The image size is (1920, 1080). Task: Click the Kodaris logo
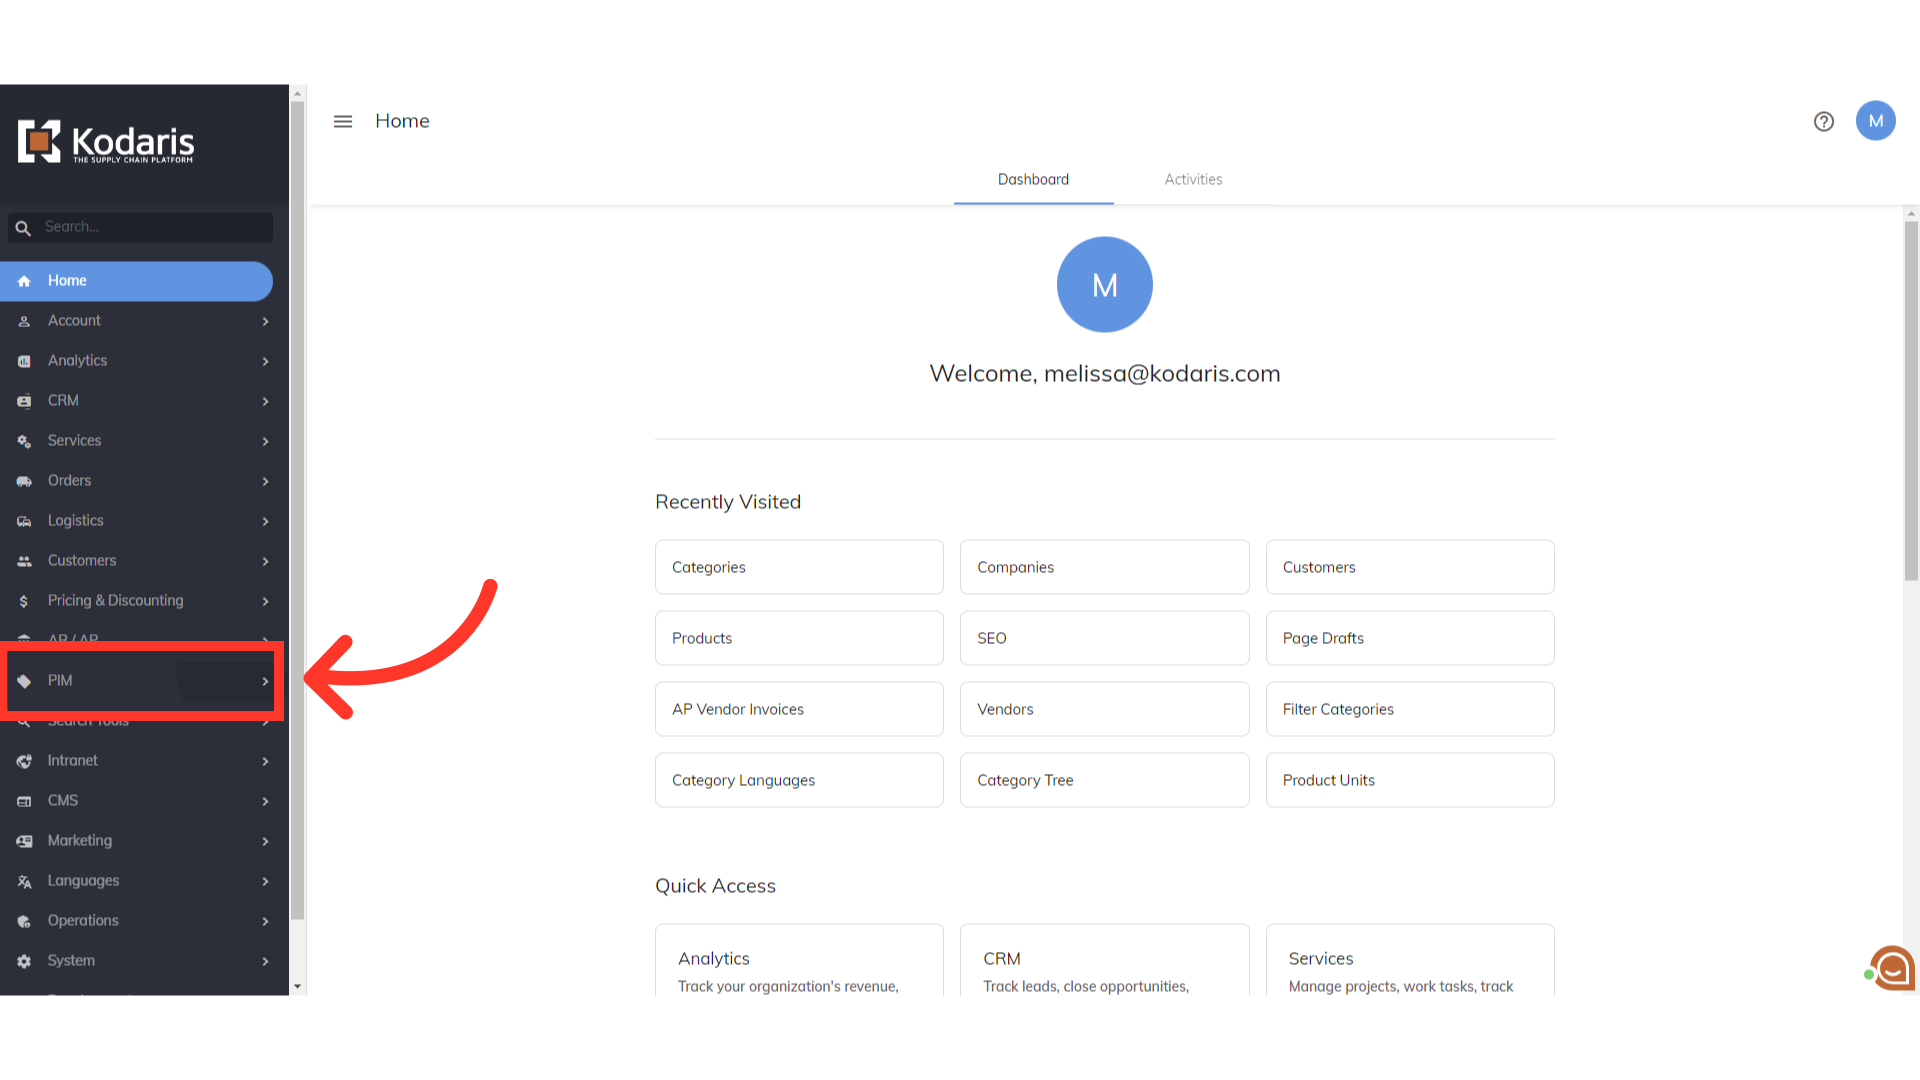106,142
